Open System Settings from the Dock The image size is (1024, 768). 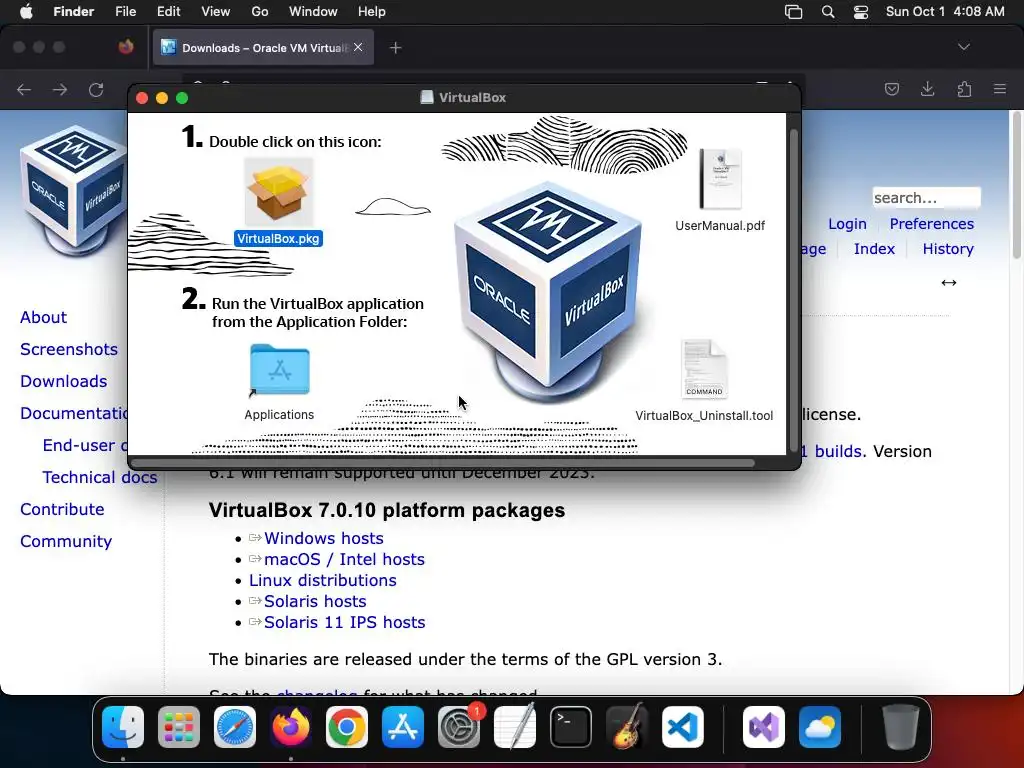[459, 727]
